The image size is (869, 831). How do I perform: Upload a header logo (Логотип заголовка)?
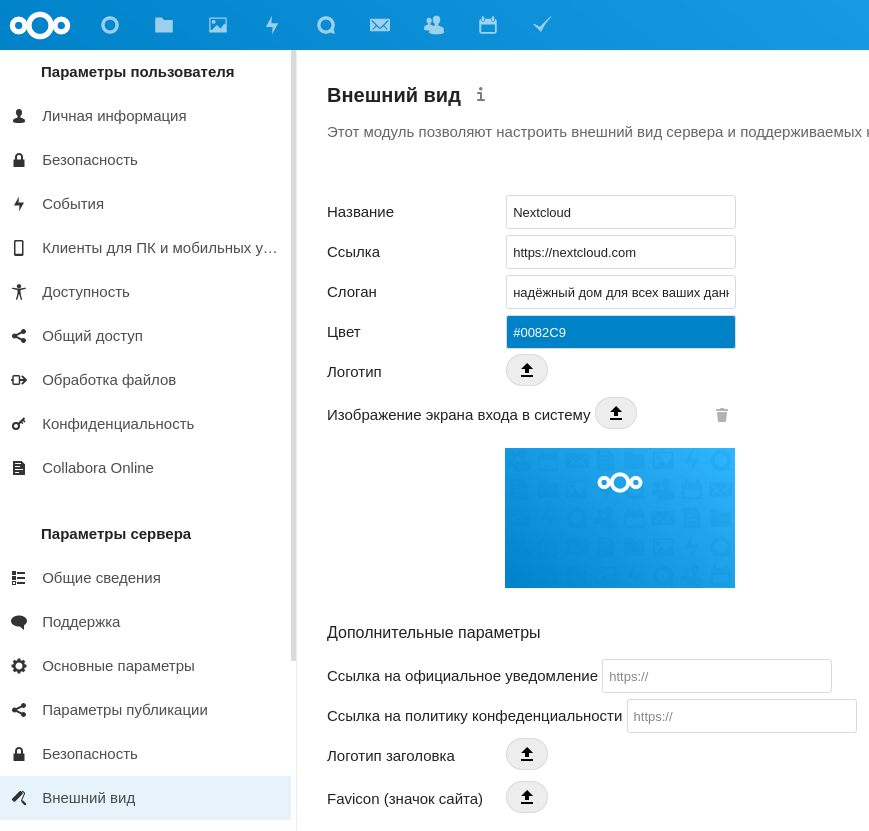coord(526,754)
